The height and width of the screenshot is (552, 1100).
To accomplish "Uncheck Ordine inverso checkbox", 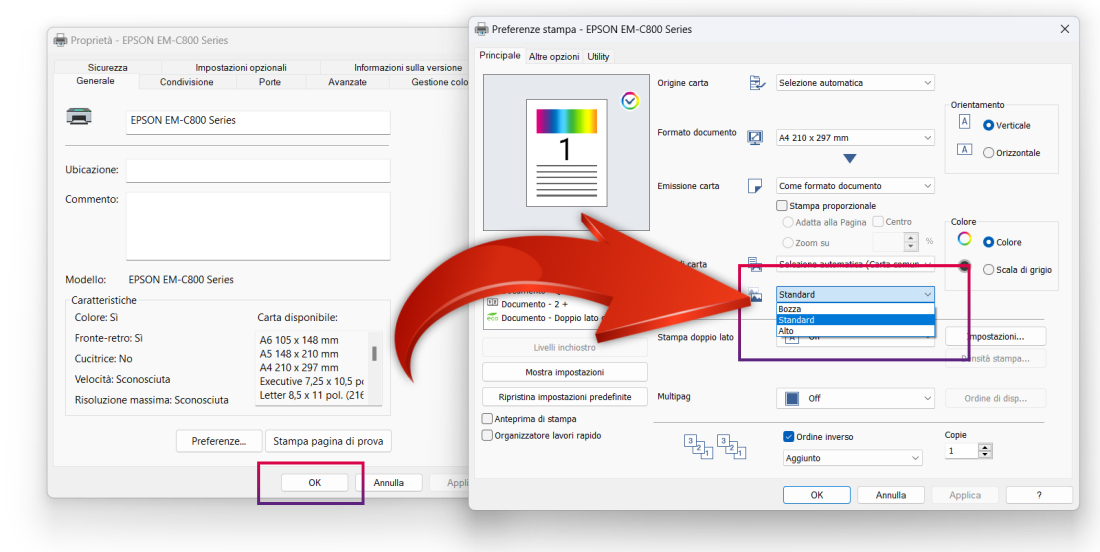I will (x=788, y=436).
